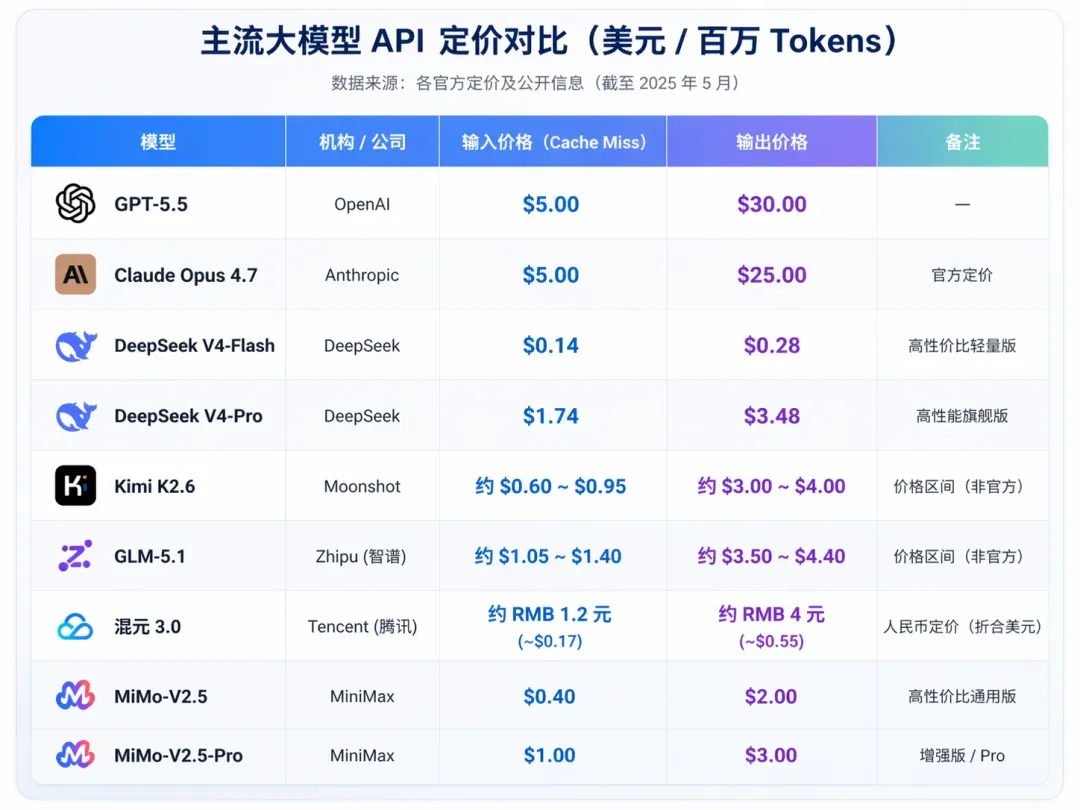Screen dimensions: 1080x810
Task: Click the Tencent (腾讯) company cell
Action: point(362,627)
